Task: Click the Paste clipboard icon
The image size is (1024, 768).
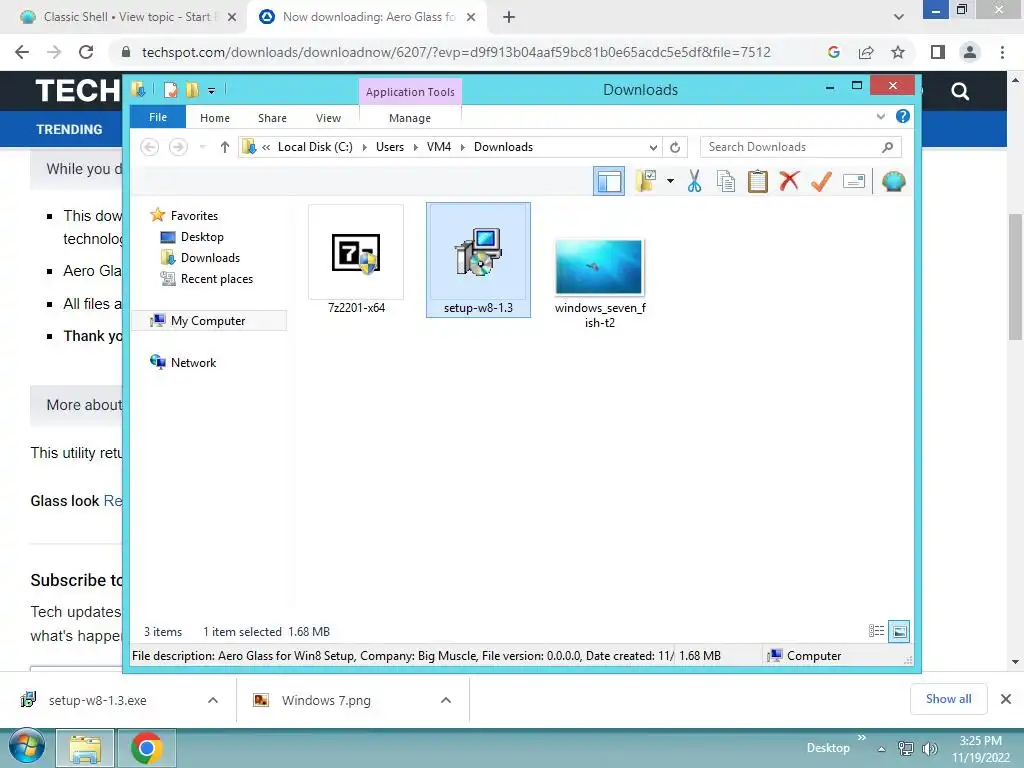Action: (x=758, y=181)
